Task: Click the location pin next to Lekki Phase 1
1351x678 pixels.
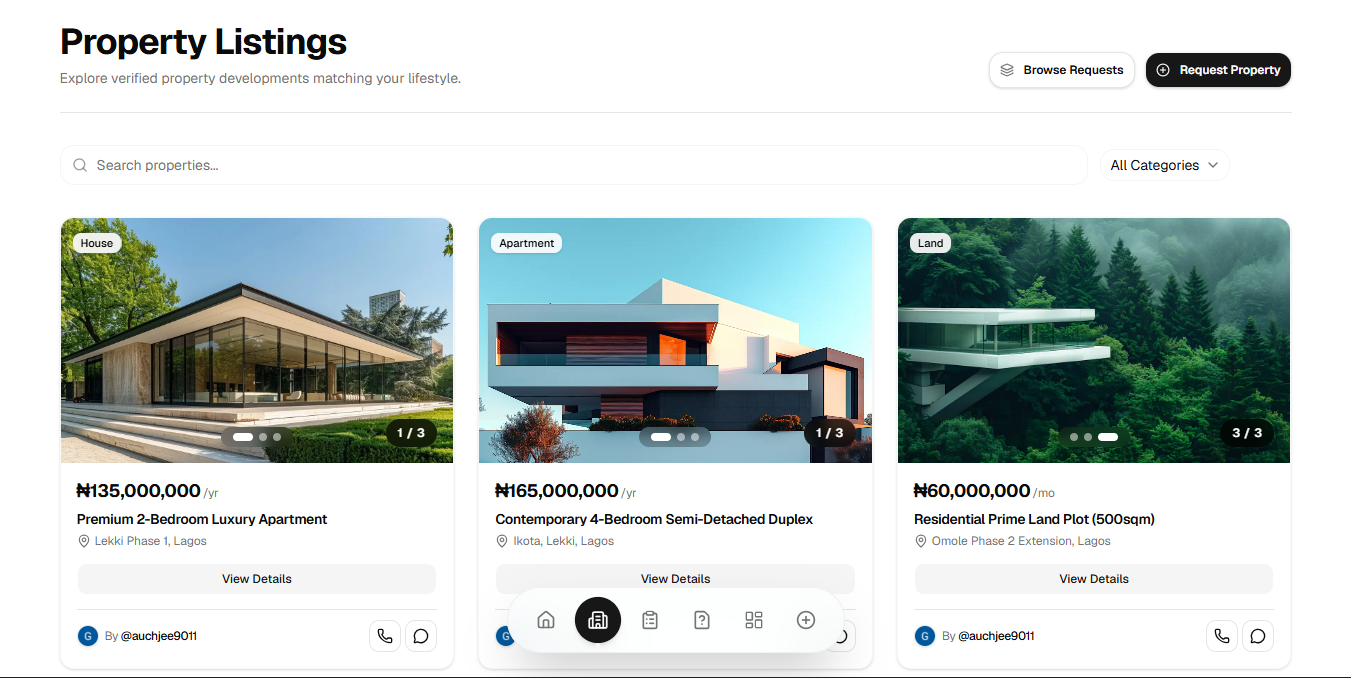Action: [84, 541]
